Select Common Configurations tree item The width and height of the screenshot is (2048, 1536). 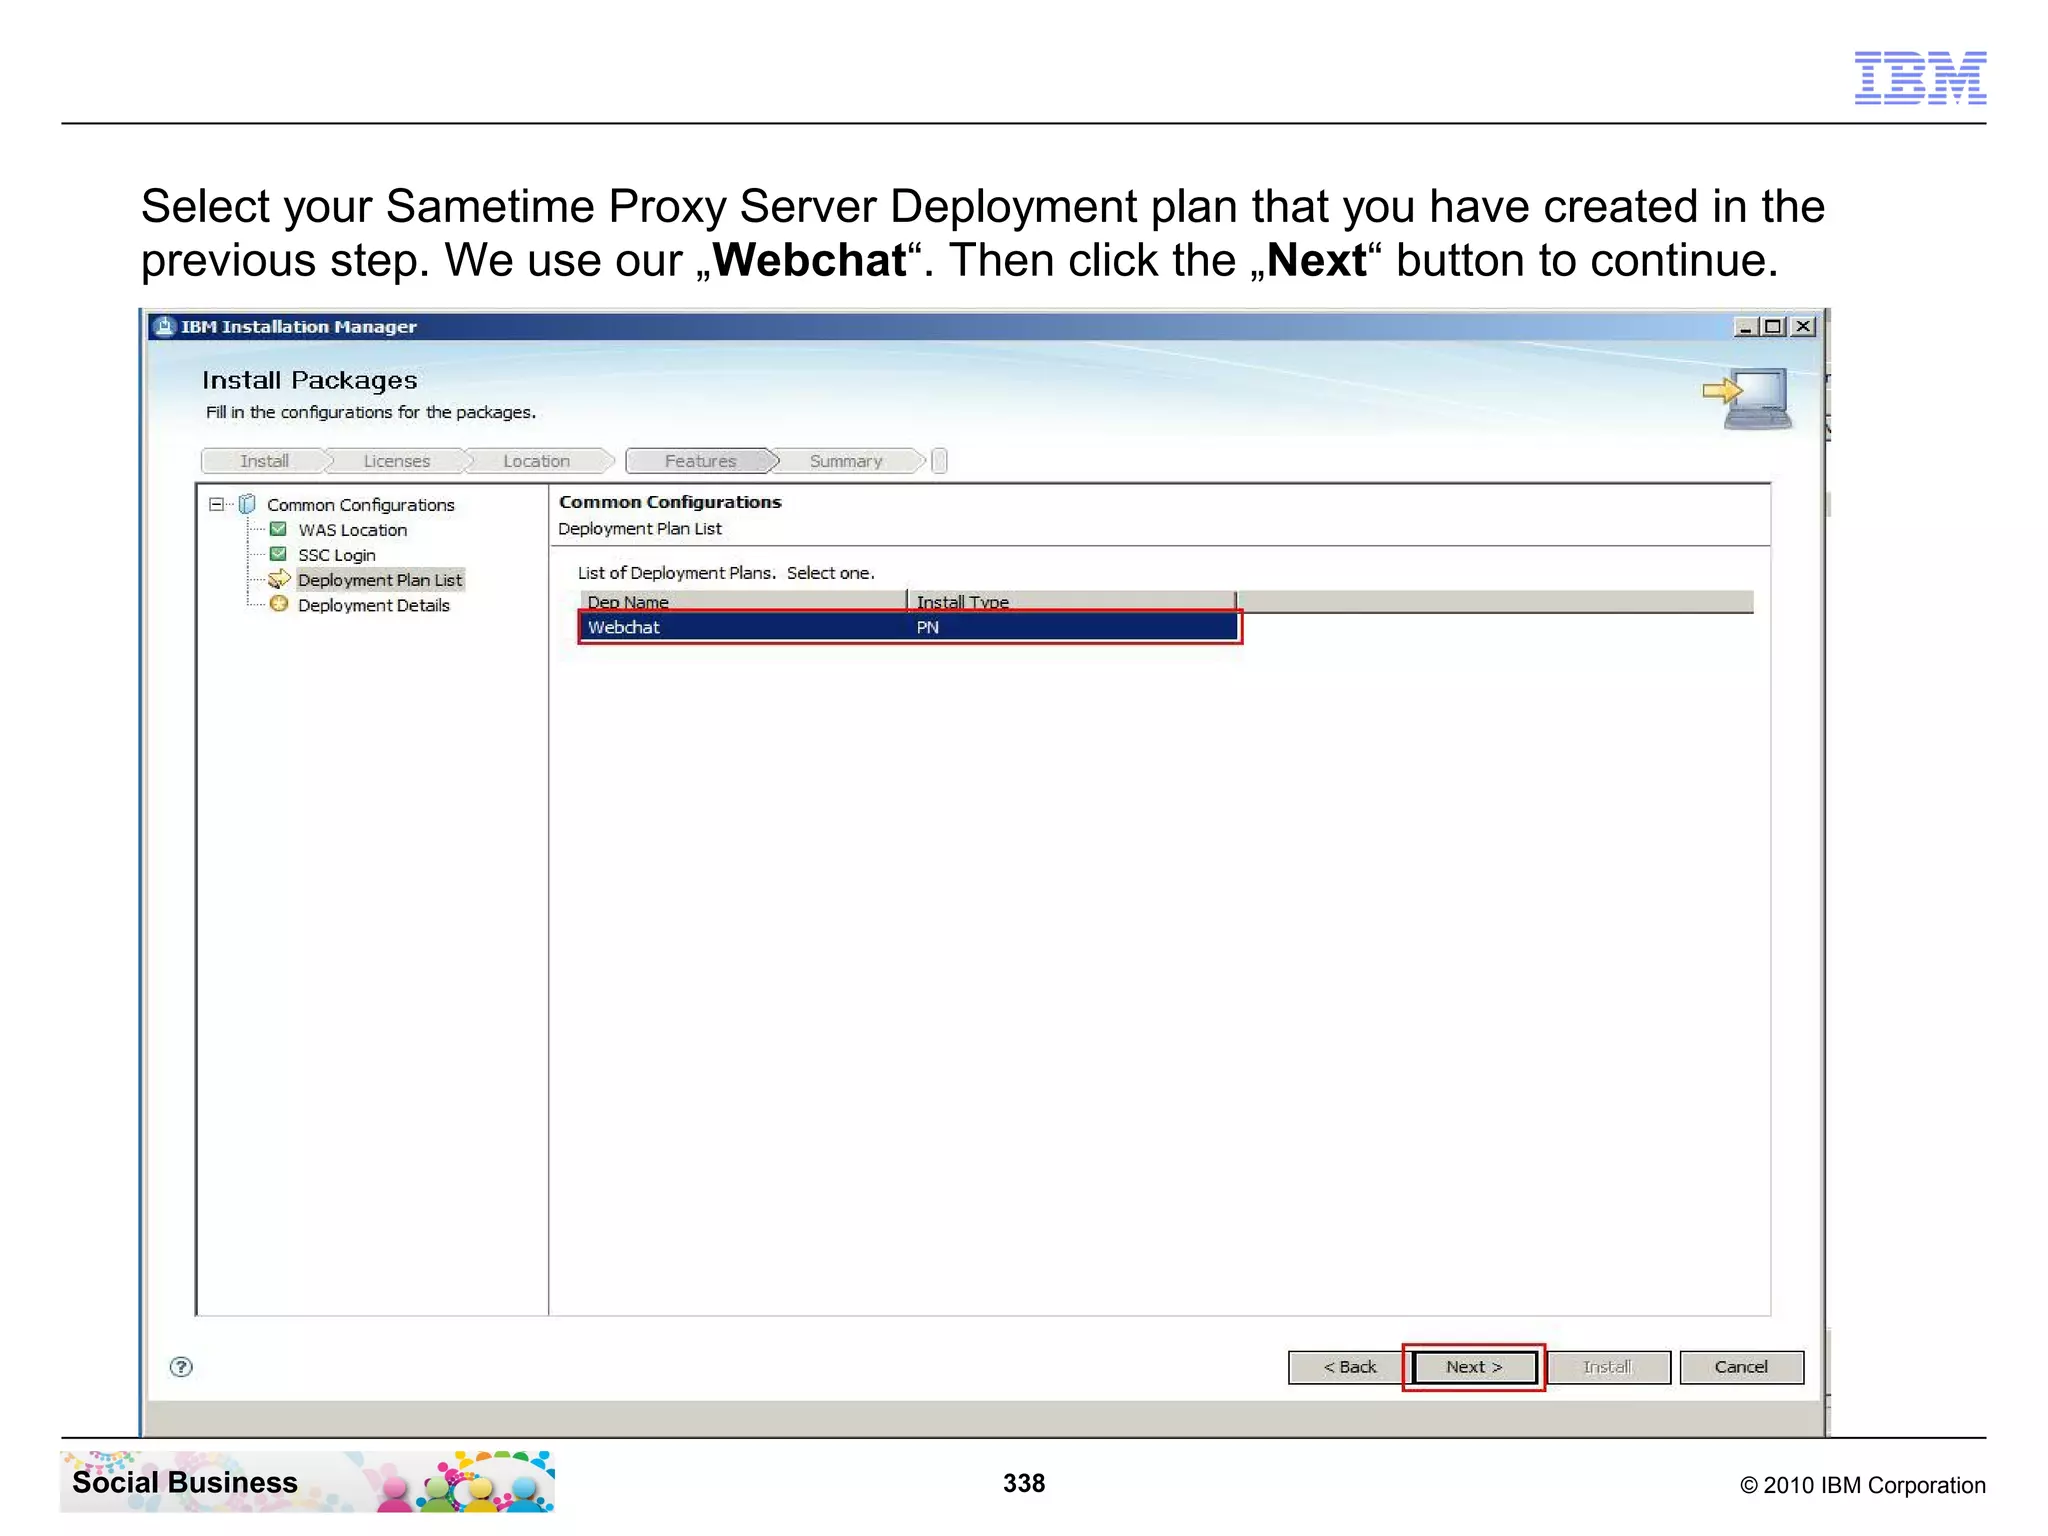click(x=360, y=505)
